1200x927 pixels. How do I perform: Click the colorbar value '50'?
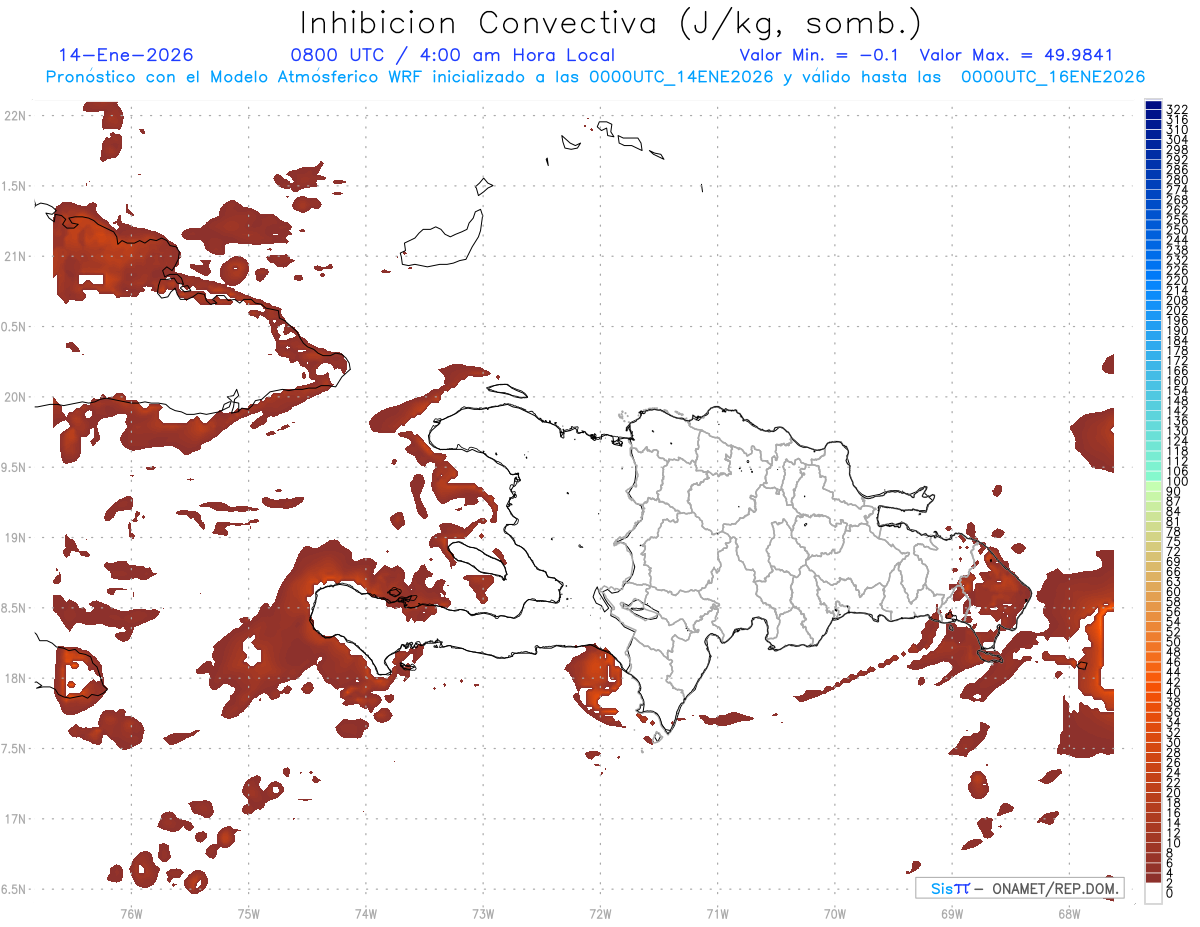coord(1174,642)
